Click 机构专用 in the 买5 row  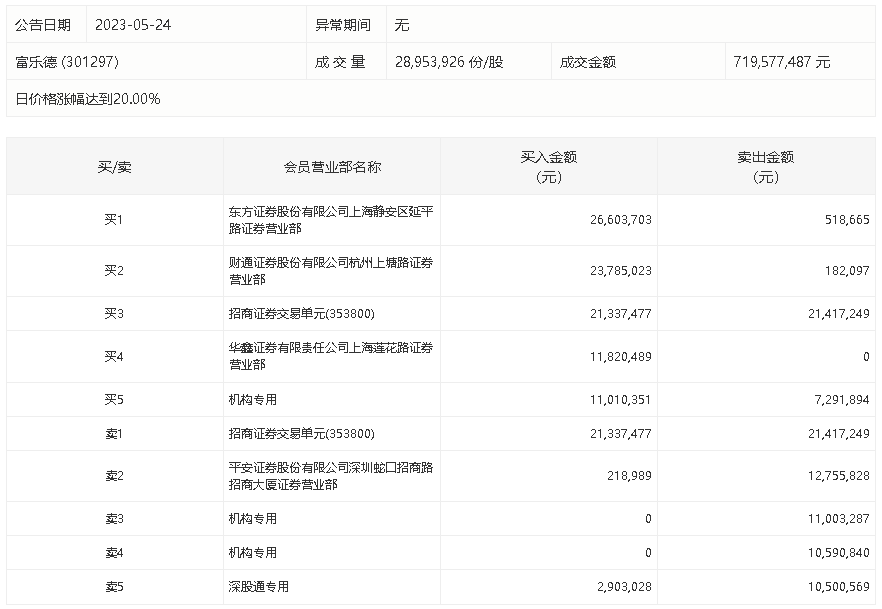click(x=253, y=400)
